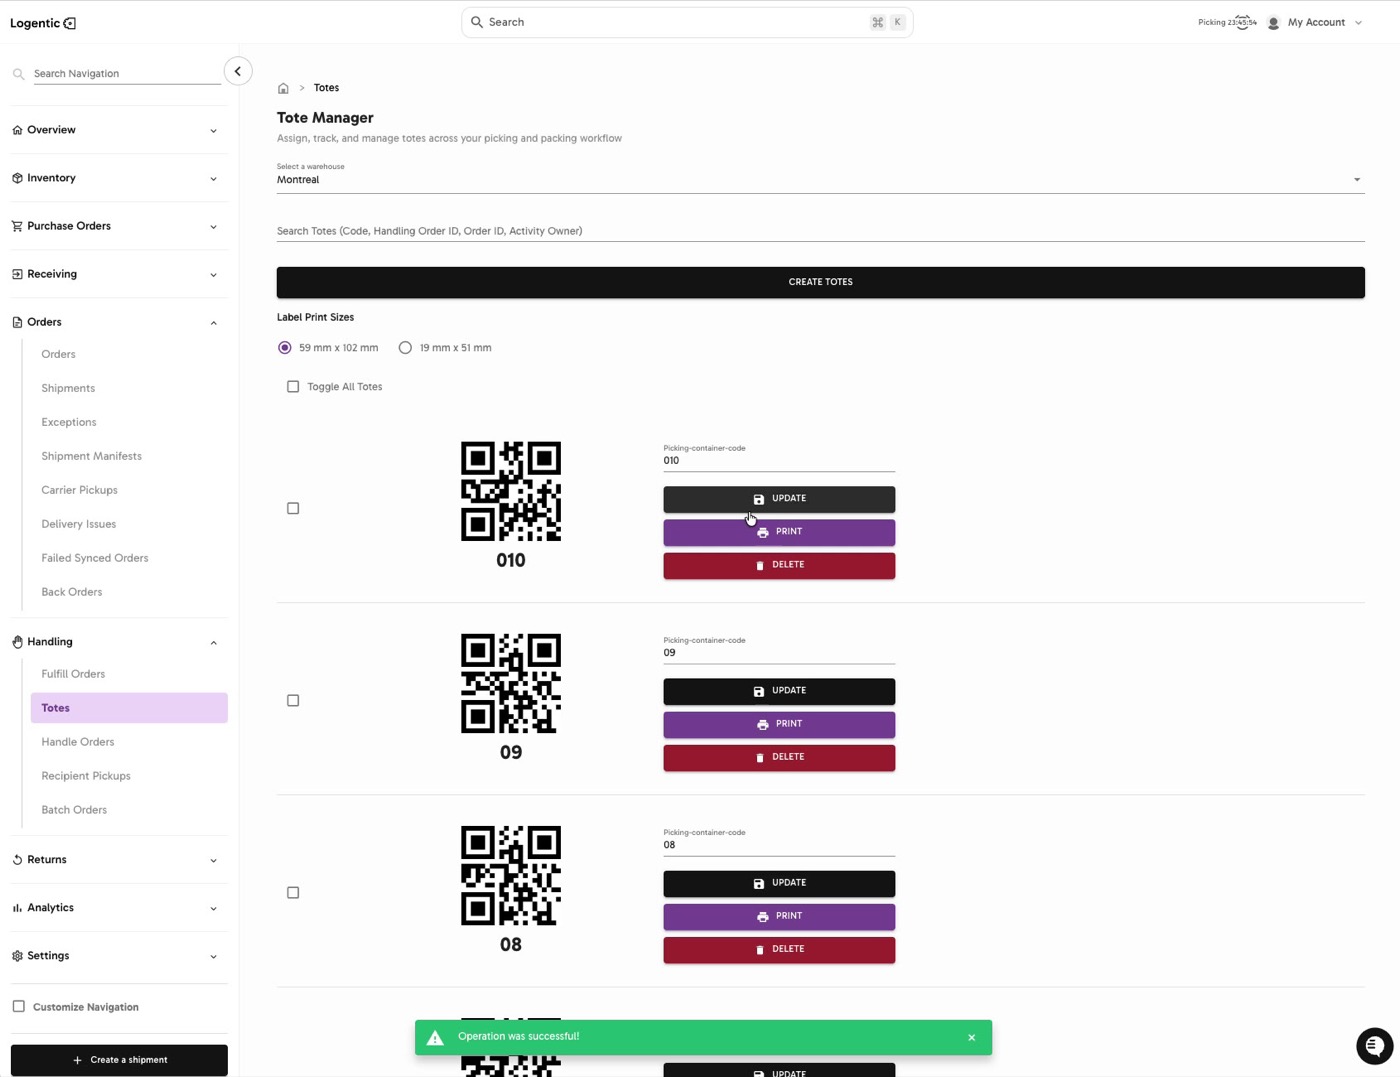Open Exceptions in the Orders menu
1400x1077 pixels.
69,422
